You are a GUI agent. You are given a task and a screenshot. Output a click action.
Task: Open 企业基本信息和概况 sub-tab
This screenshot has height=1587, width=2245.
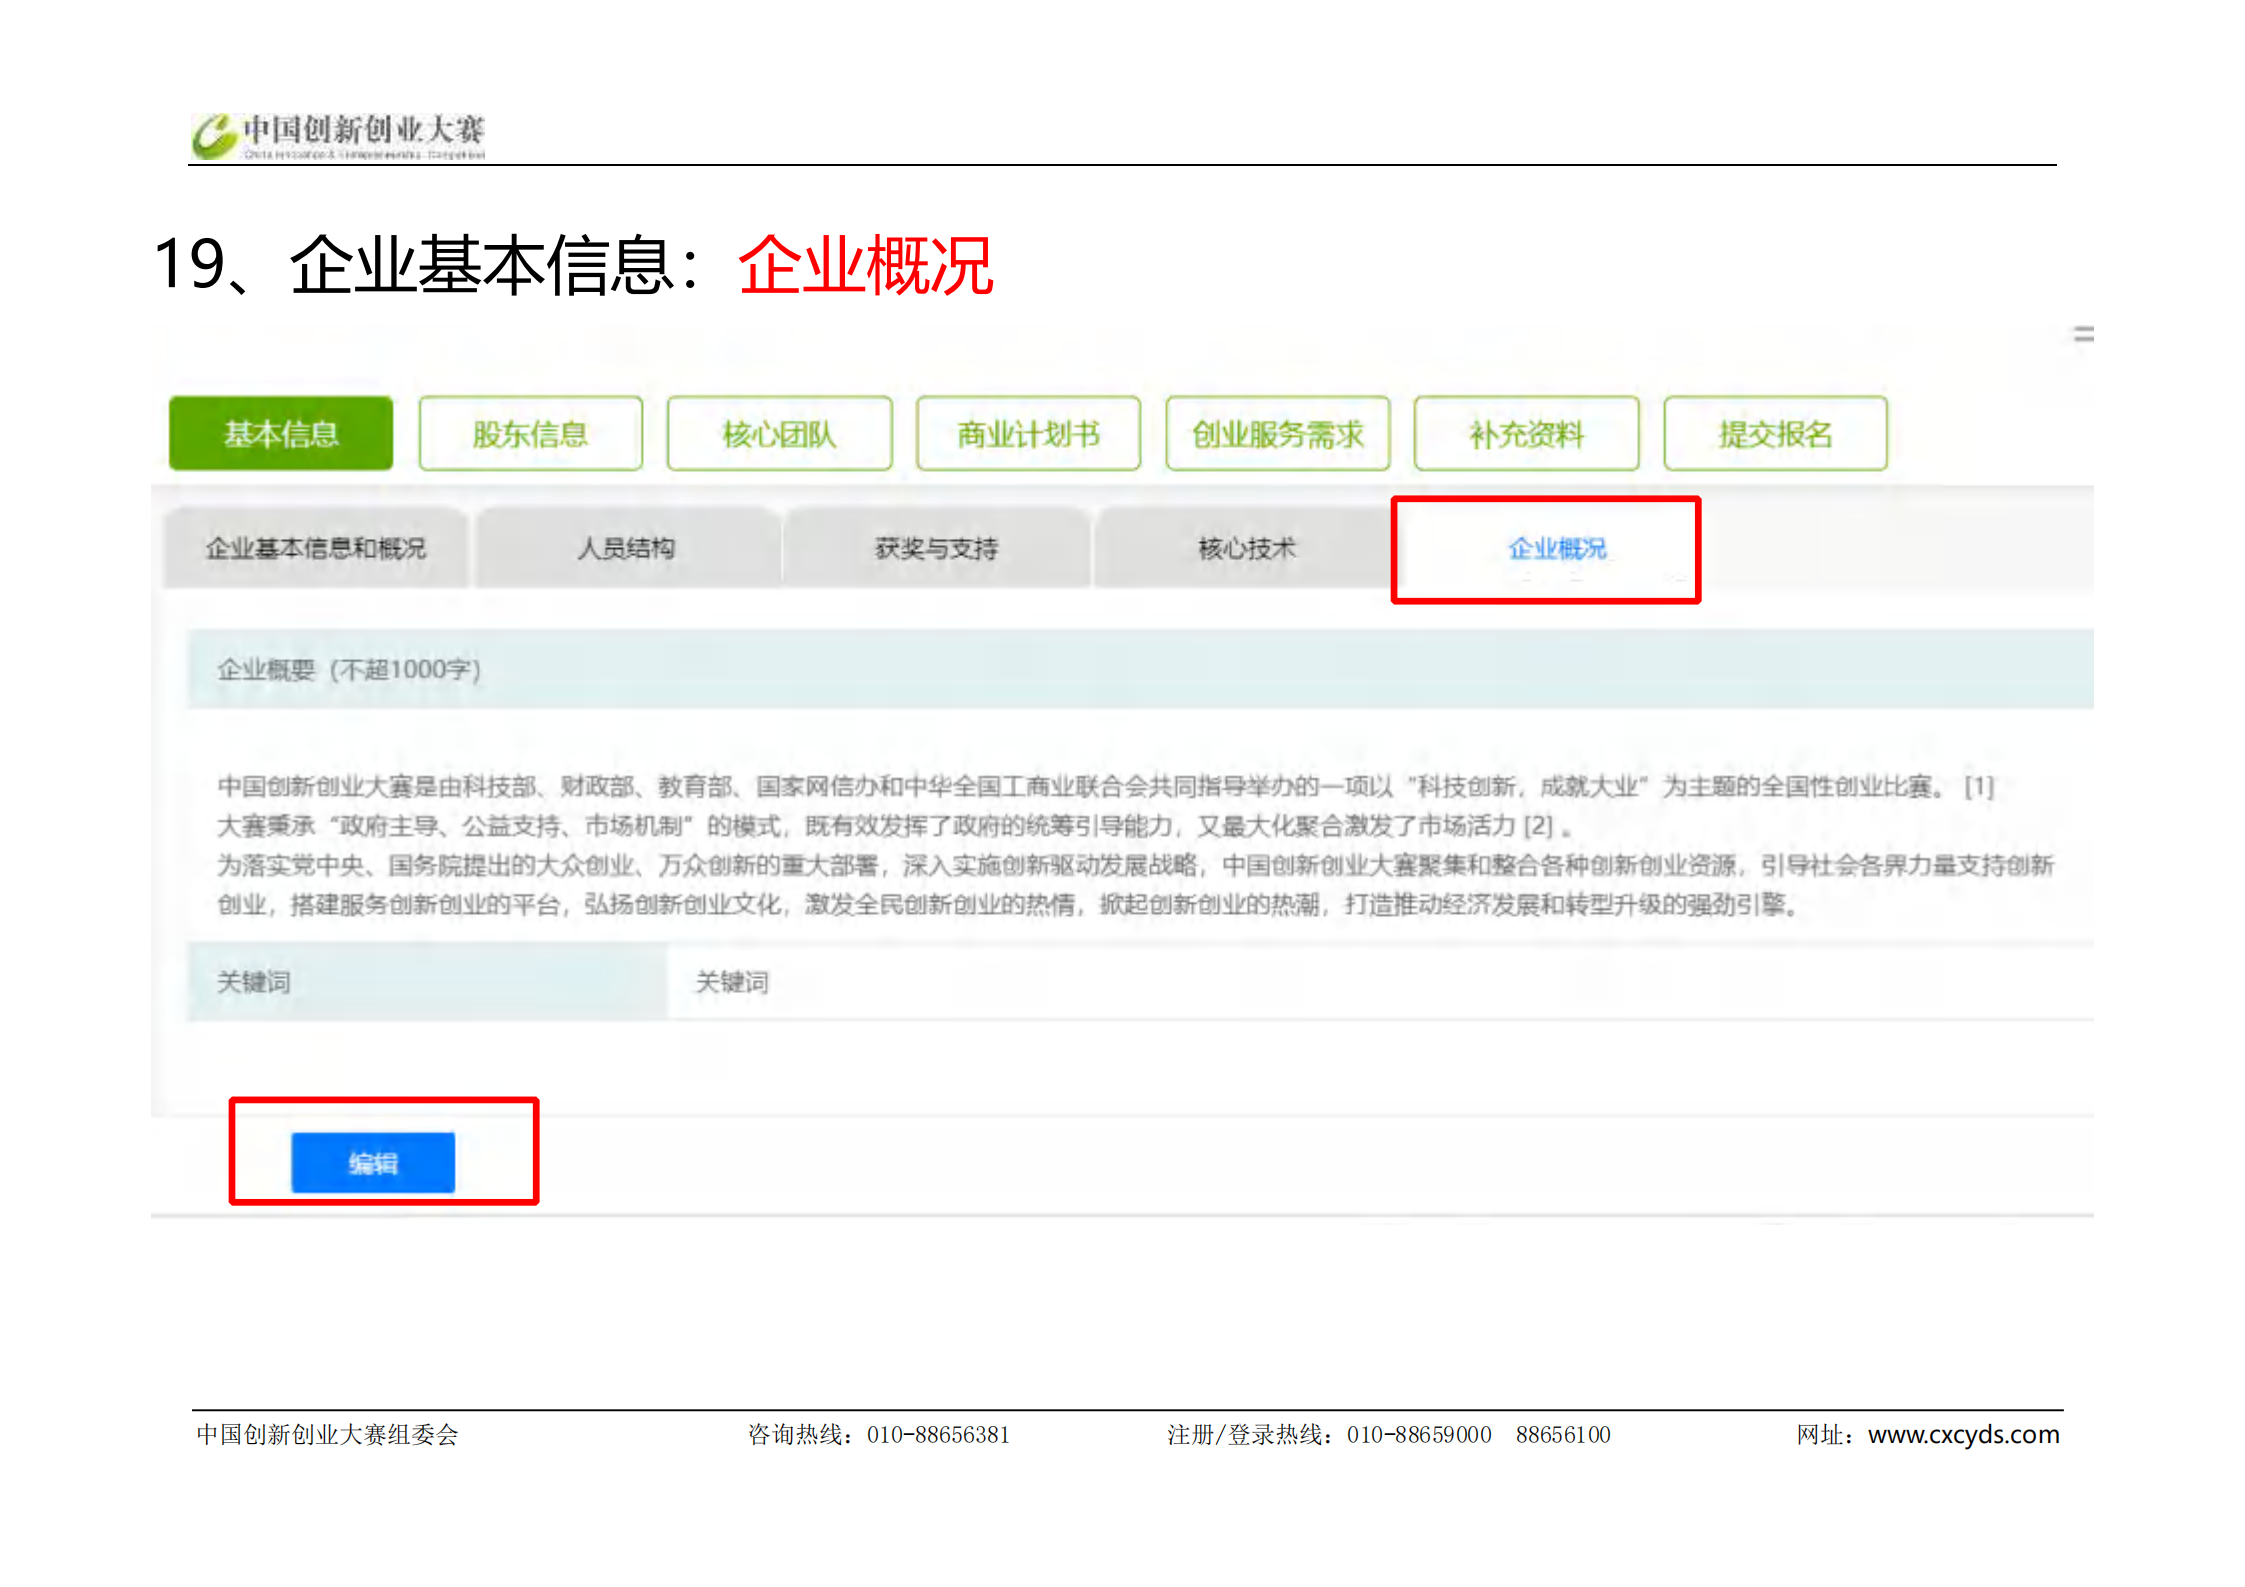316,548
